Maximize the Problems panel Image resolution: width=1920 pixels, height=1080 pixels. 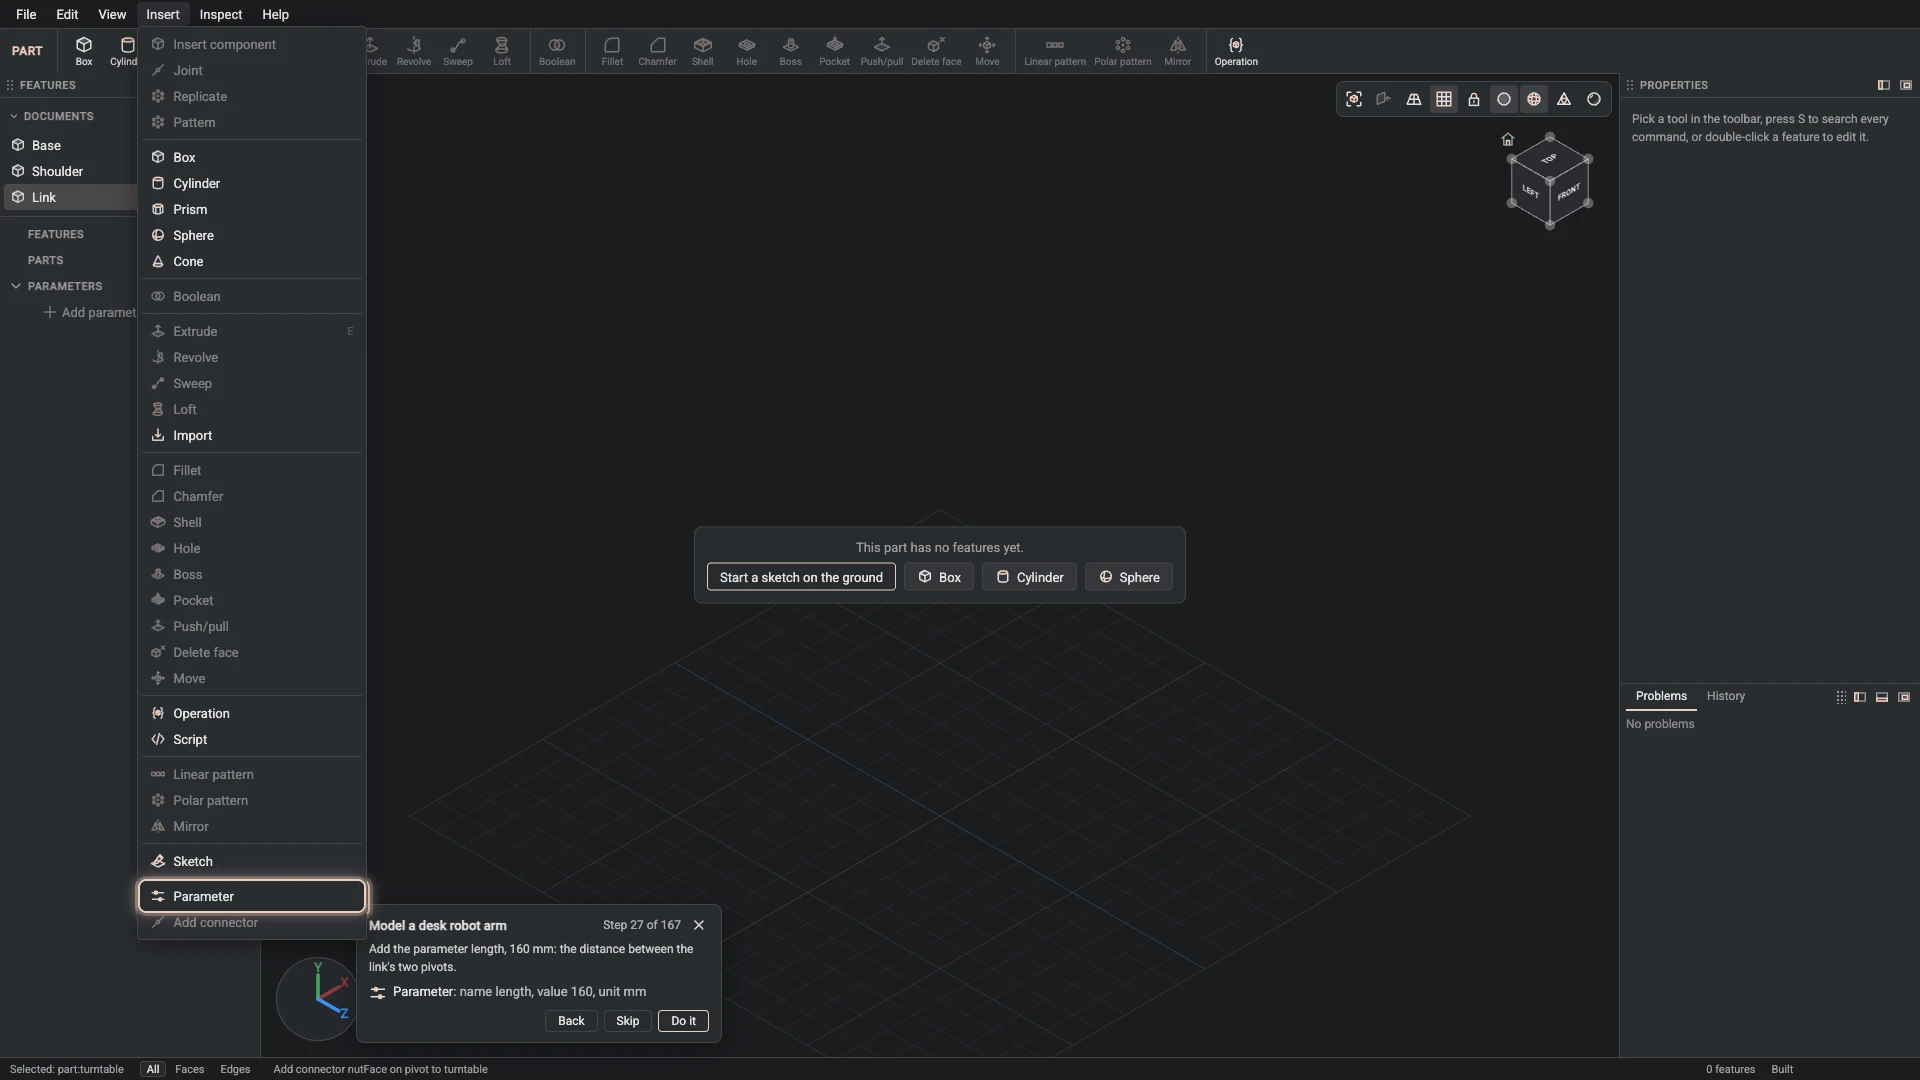[1904, 697]
